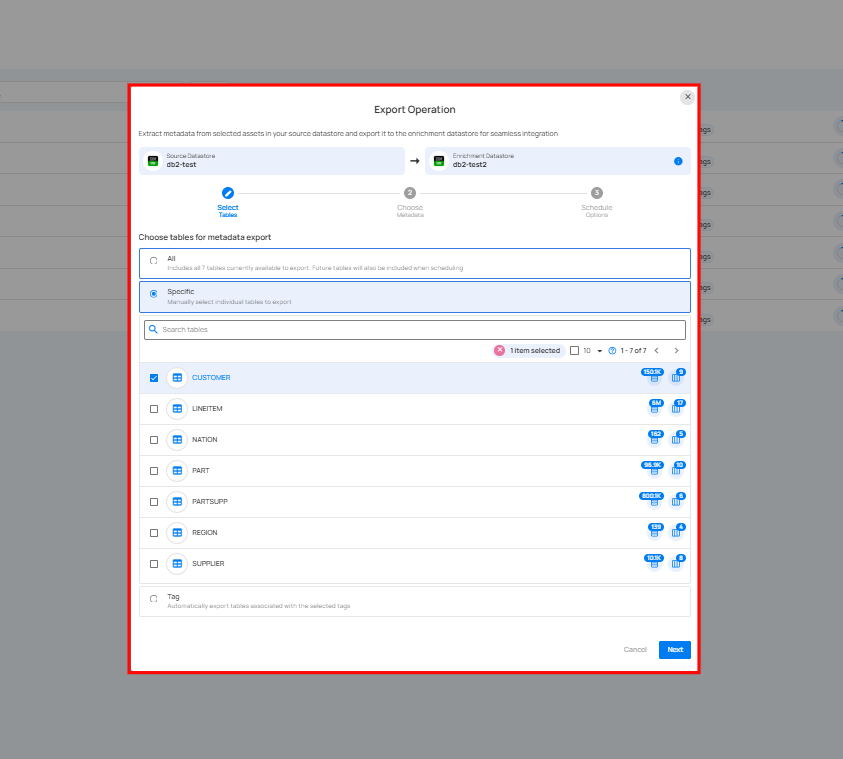Clear selection via the pink X icon

click(x=500, y=351)
